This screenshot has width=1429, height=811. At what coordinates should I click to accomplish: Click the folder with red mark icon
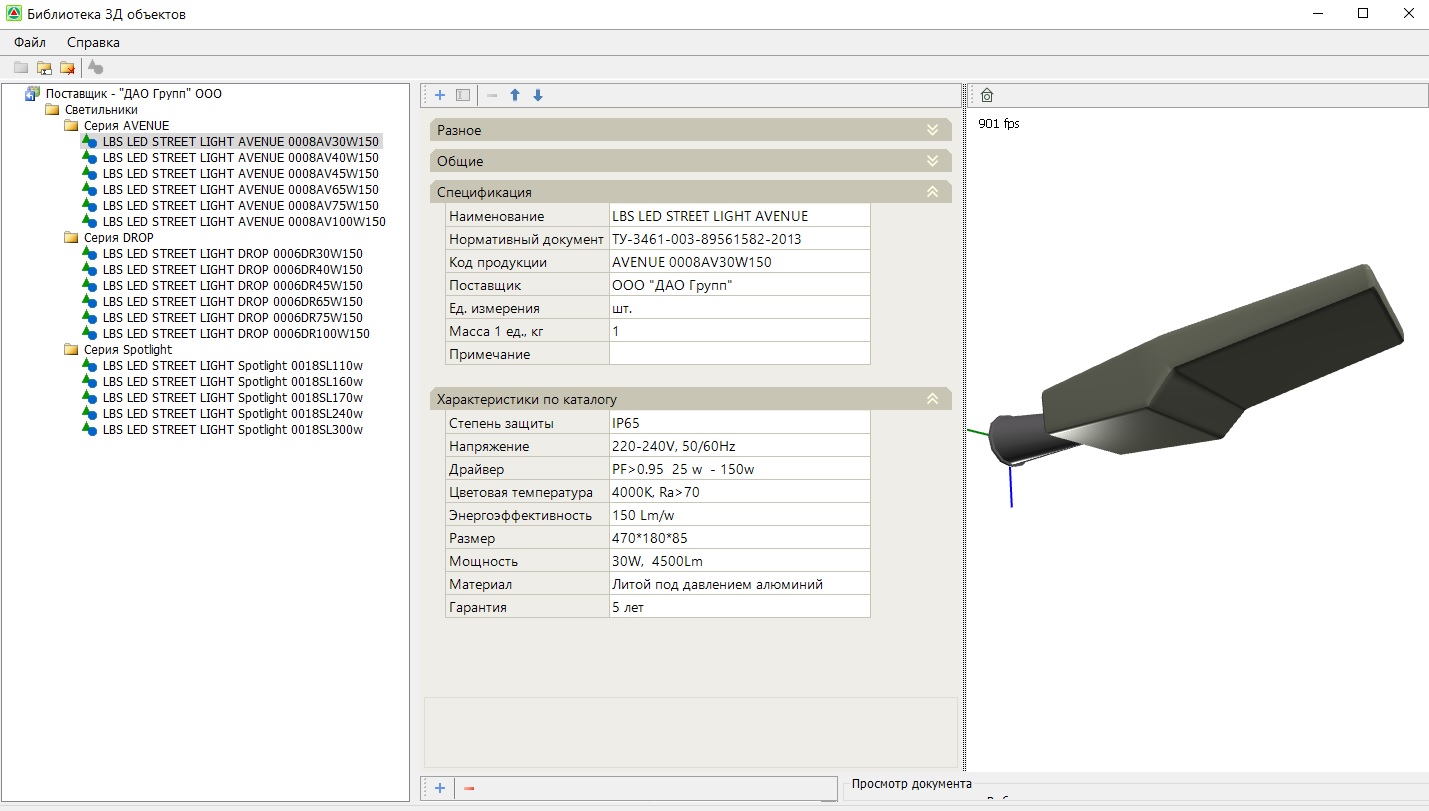pyautogui.click(x=67, y=68)
